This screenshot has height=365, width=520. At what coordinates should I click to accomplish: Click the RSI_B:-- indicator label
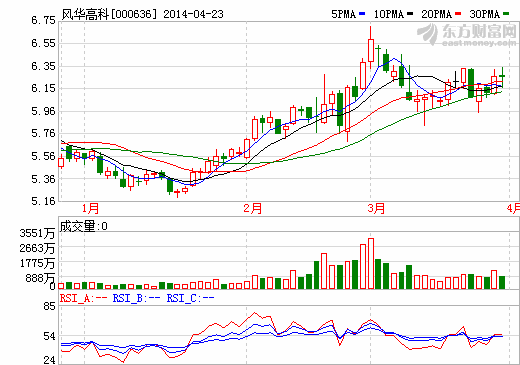point(136,298)
